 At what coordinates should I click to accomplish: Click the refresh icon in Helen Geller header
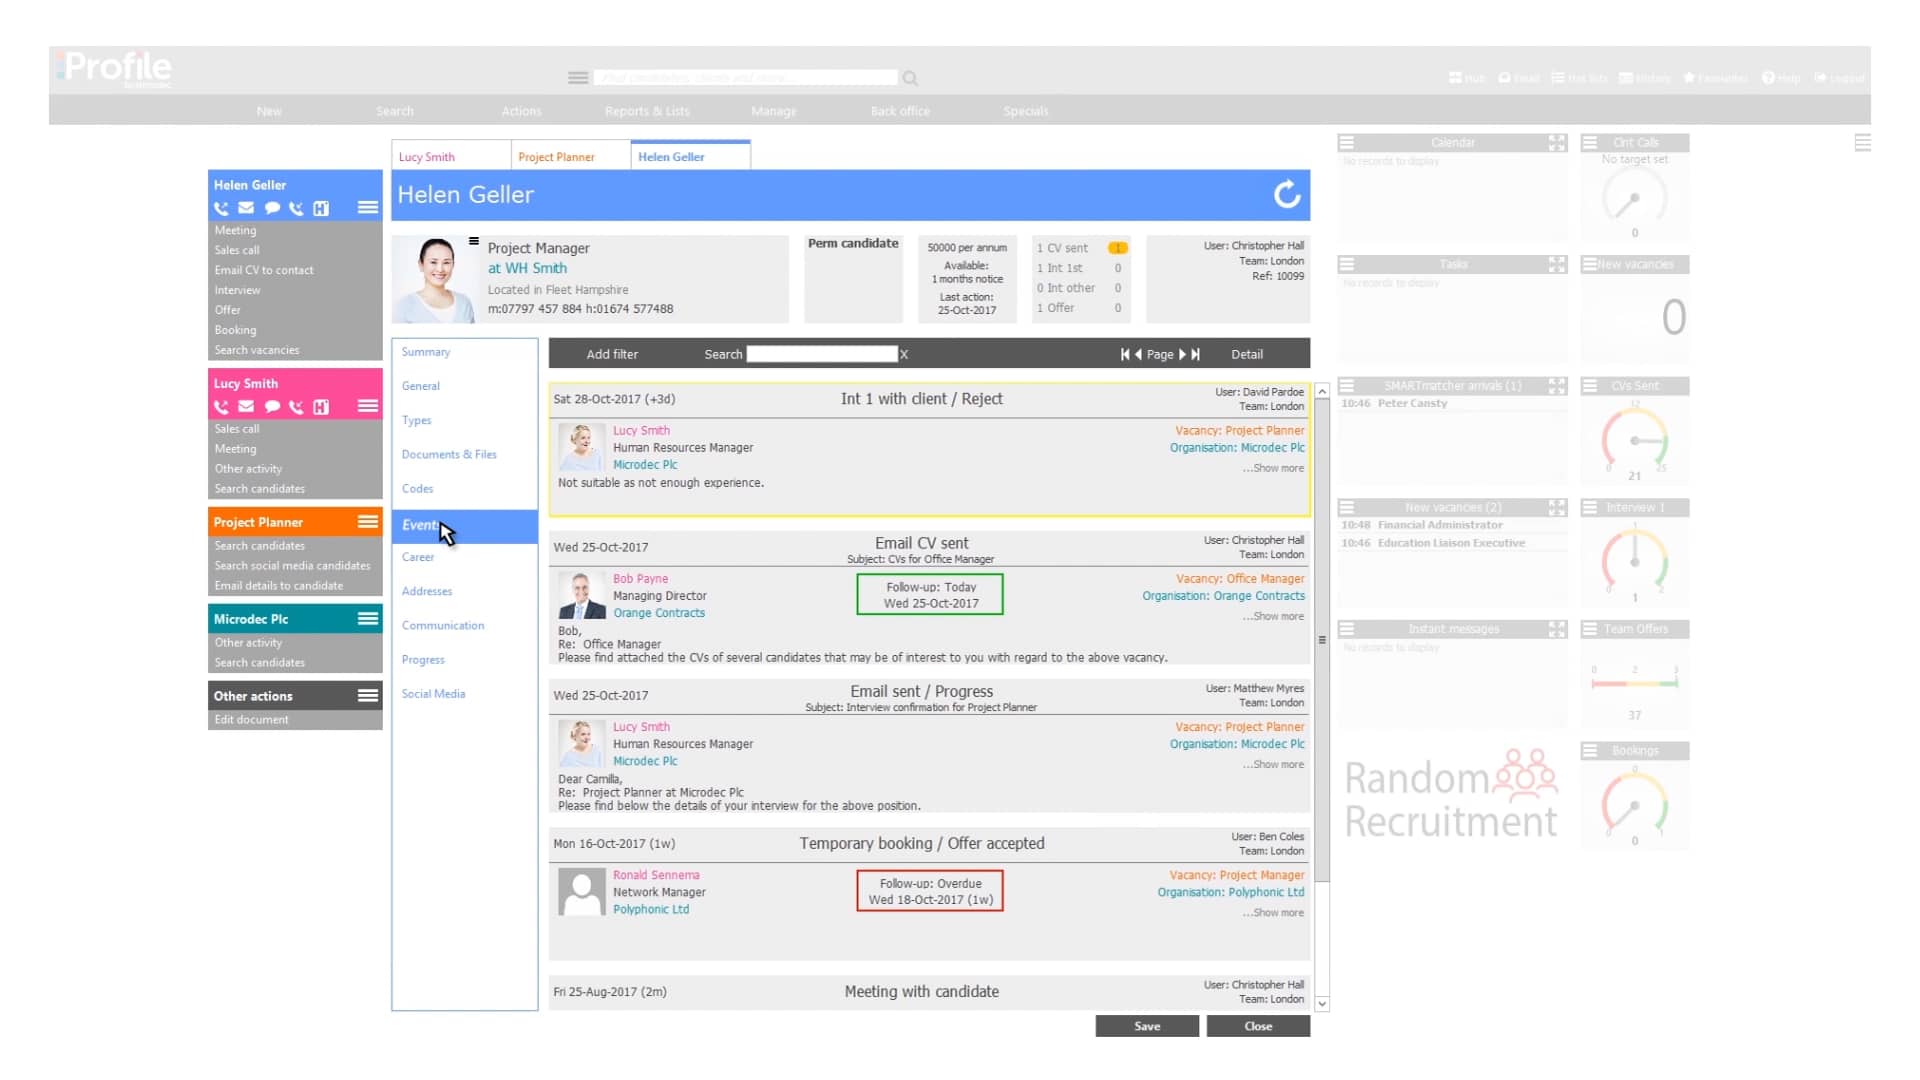(x=1287, y=194)
